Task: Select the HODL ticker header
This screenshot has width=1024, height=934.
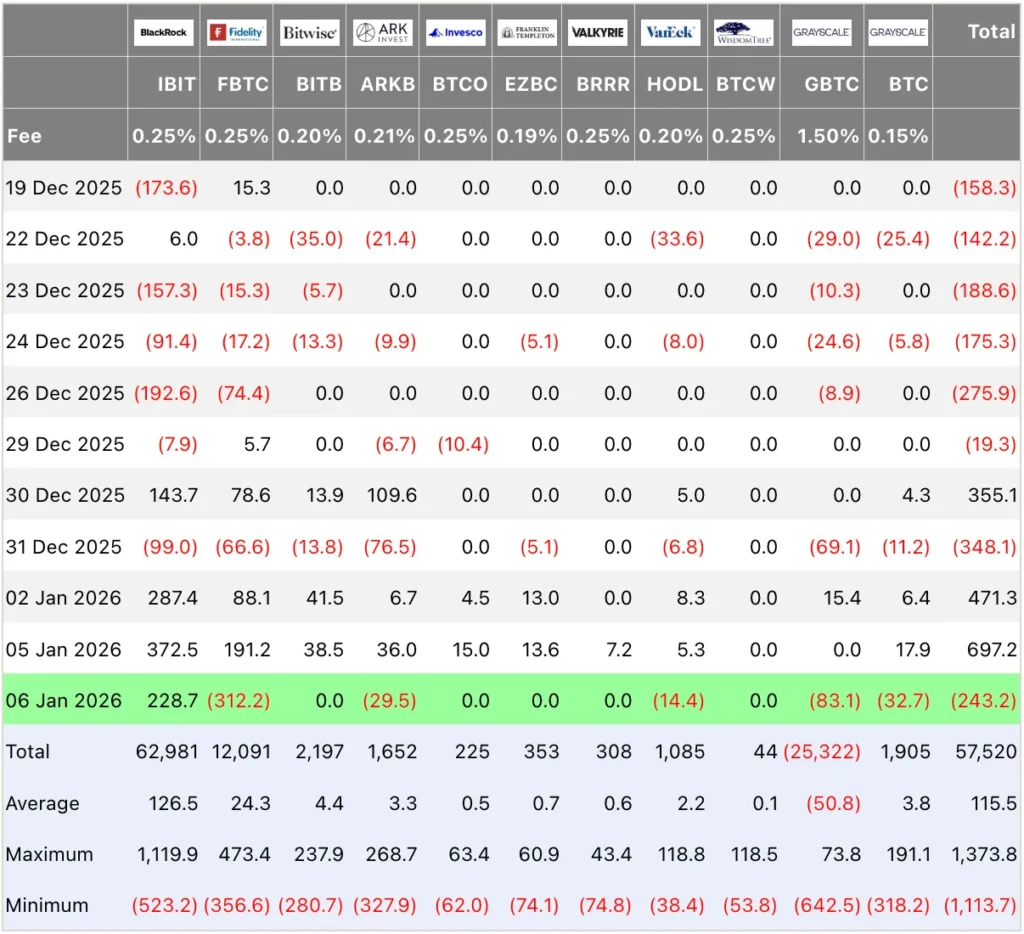Action: [675, 84]
